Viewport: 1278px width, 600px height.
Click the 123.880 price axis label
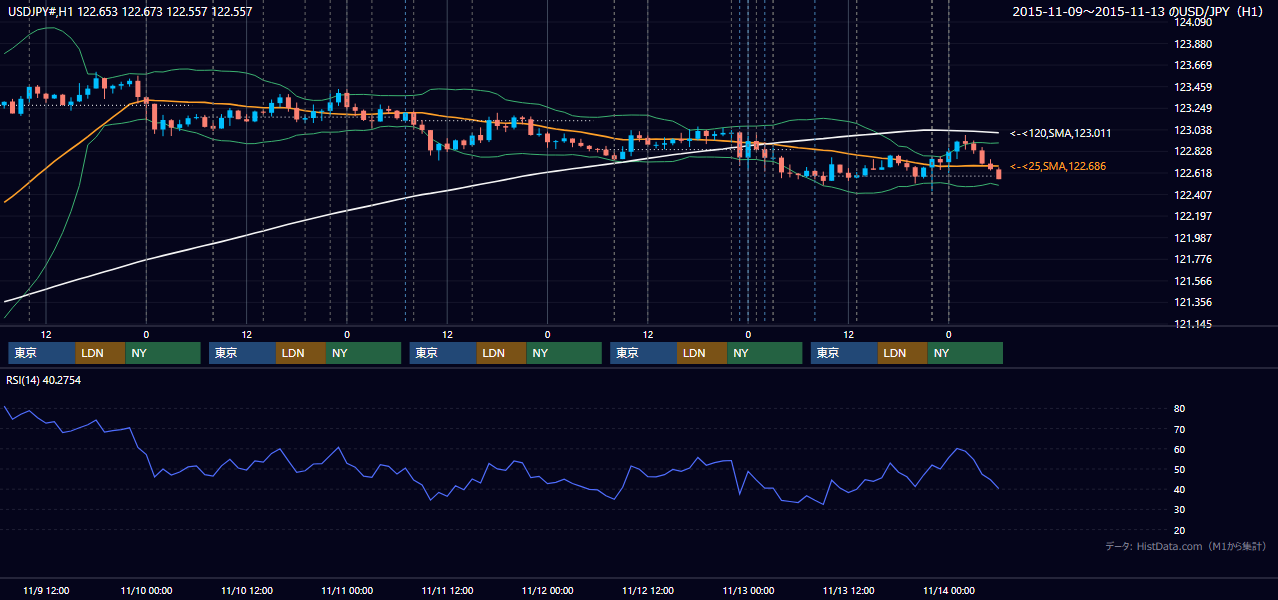1193,44
